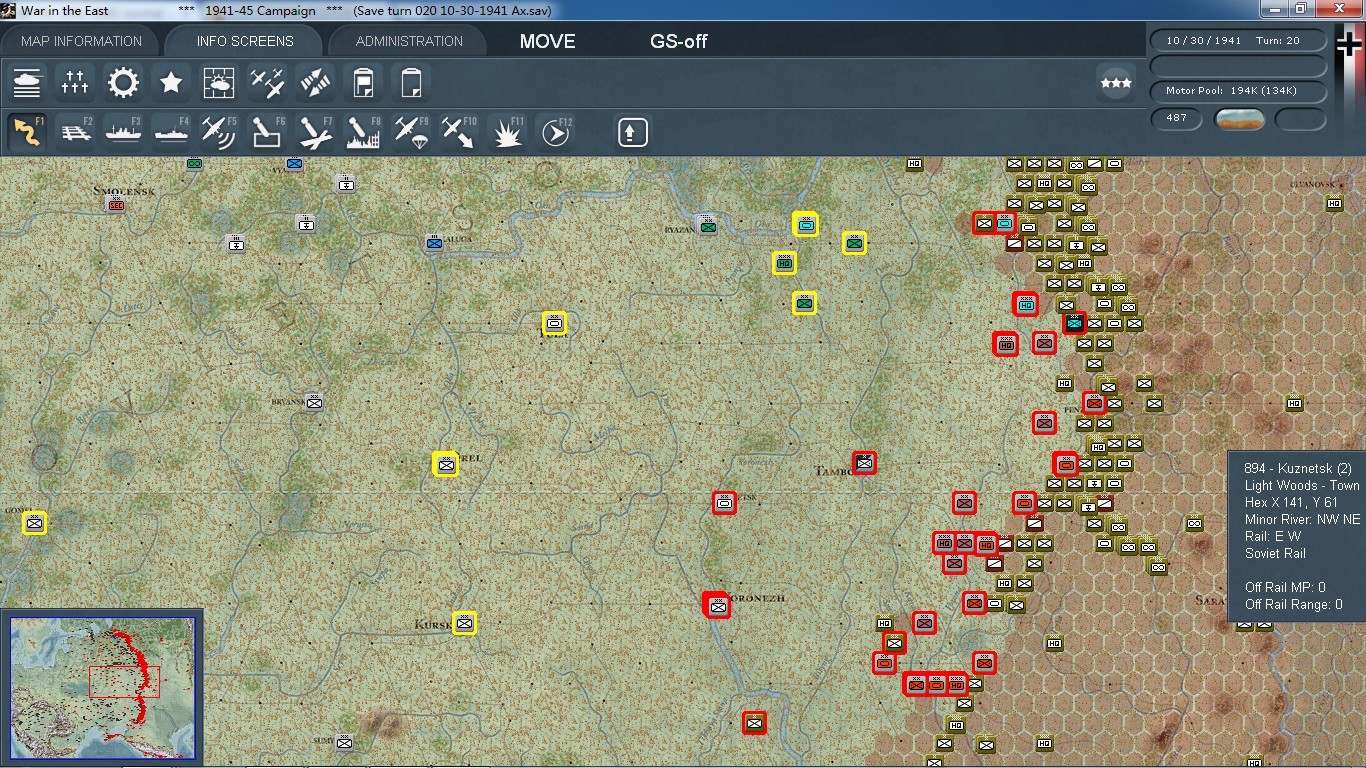Open the victory star icon screen
1366x768 pixels.
[171, 83]
